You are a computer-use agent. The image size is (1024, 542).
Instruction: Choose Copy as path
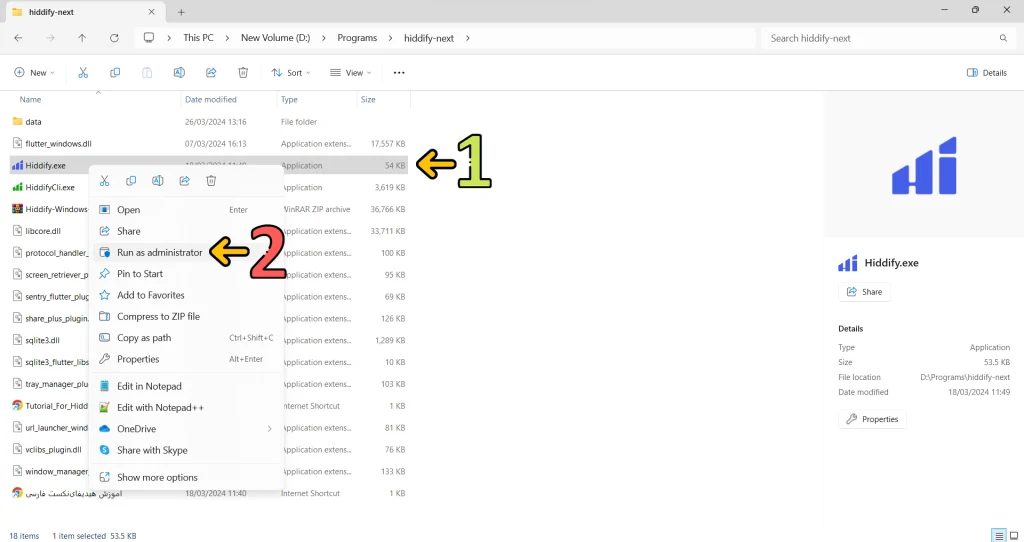[x=186, y=338]
